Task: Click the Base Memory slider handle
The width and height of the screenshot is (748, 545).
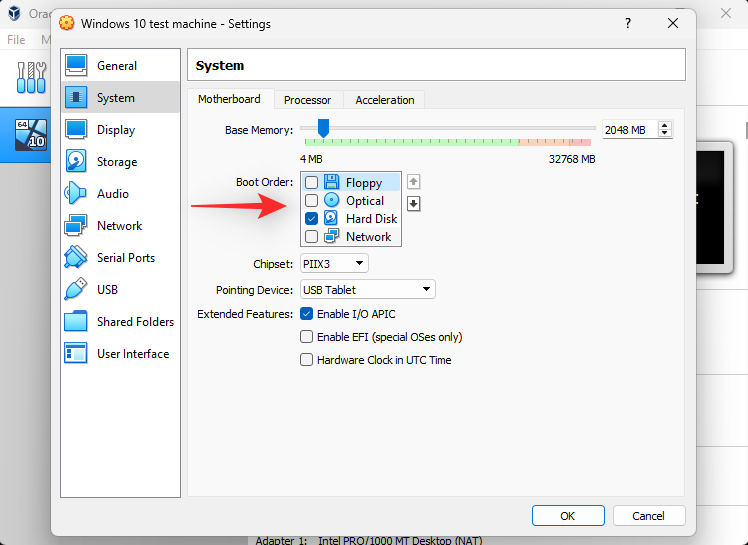Action: coord(323,128)
